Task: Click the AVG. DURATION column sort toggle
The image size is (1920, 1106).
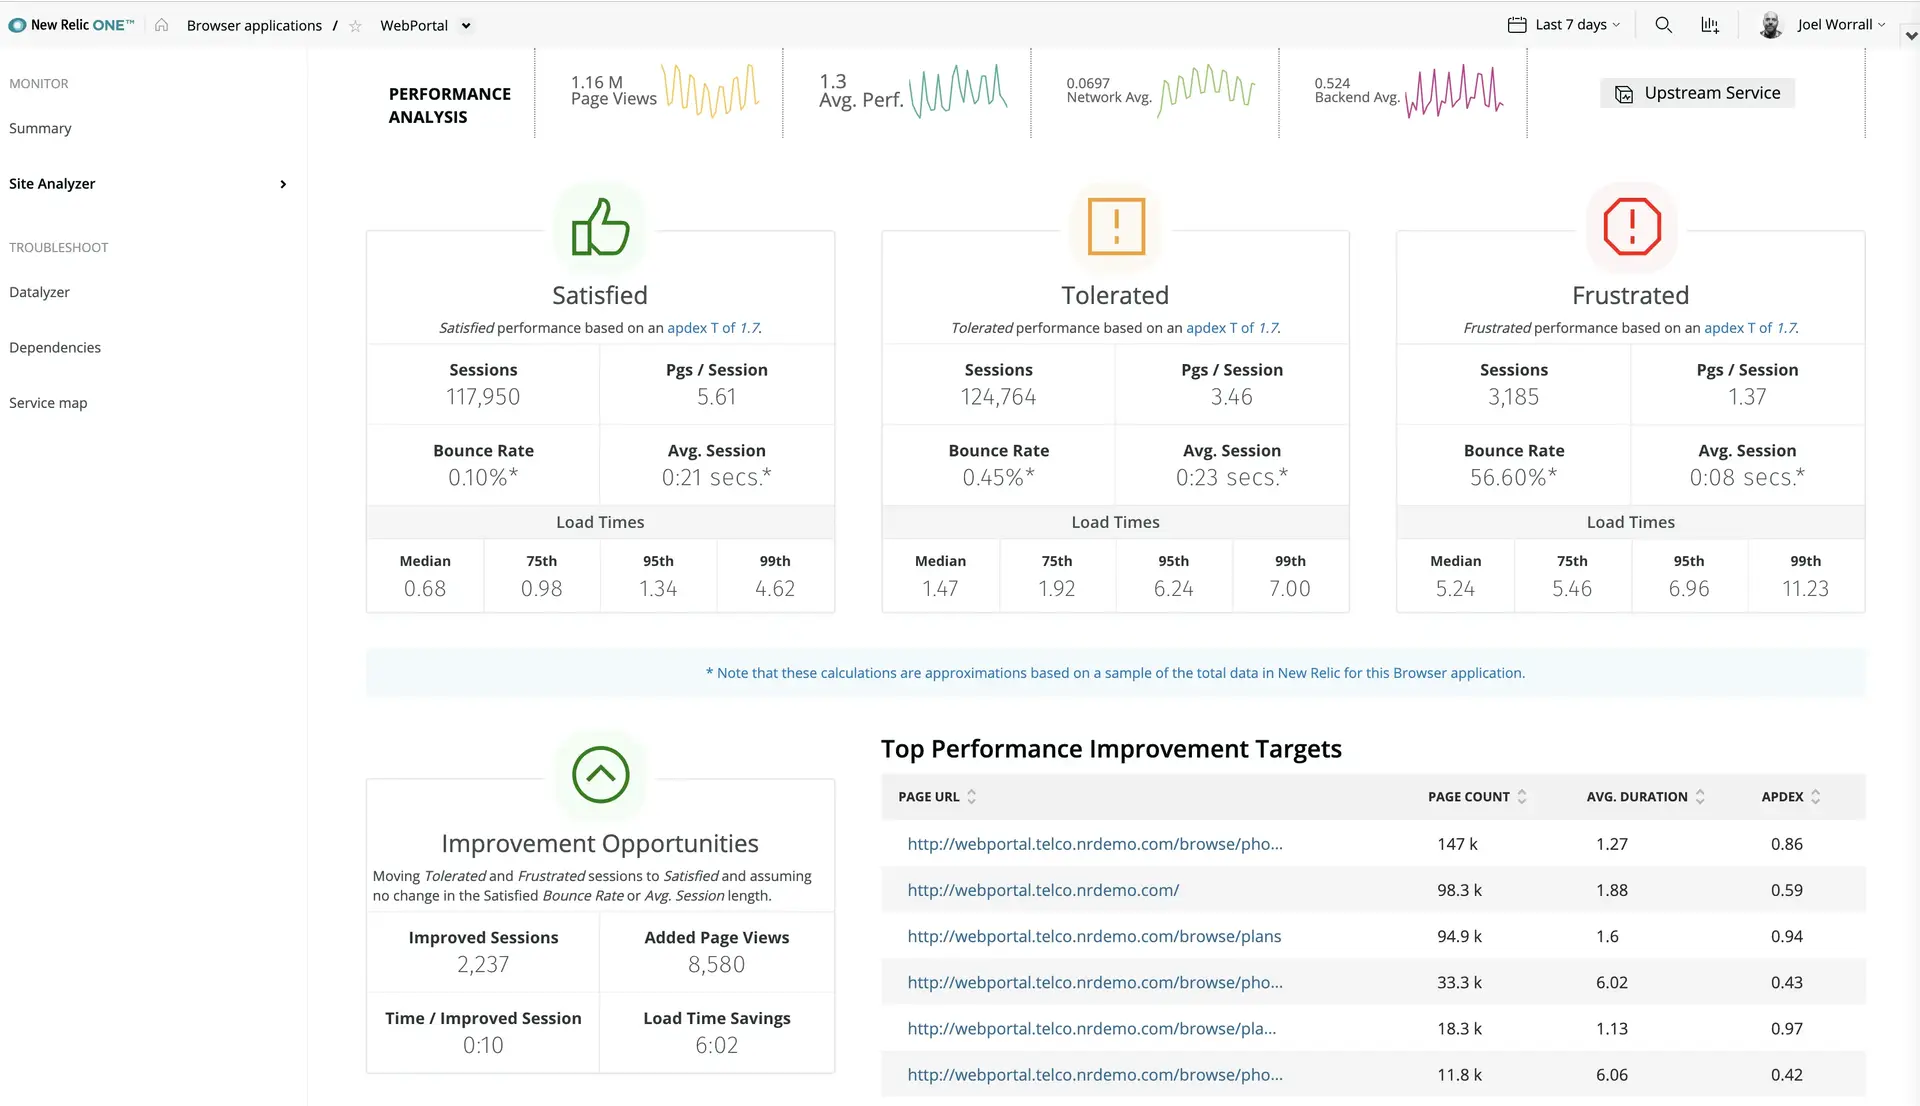Action: coord(1701,796)
